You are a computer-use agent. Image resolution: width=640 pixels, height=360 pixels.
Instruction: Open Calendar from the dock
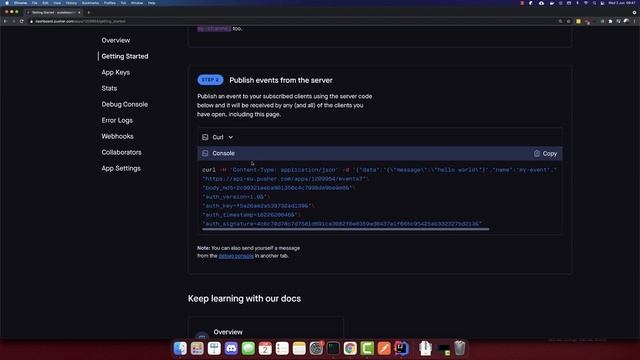coord(265,348)
